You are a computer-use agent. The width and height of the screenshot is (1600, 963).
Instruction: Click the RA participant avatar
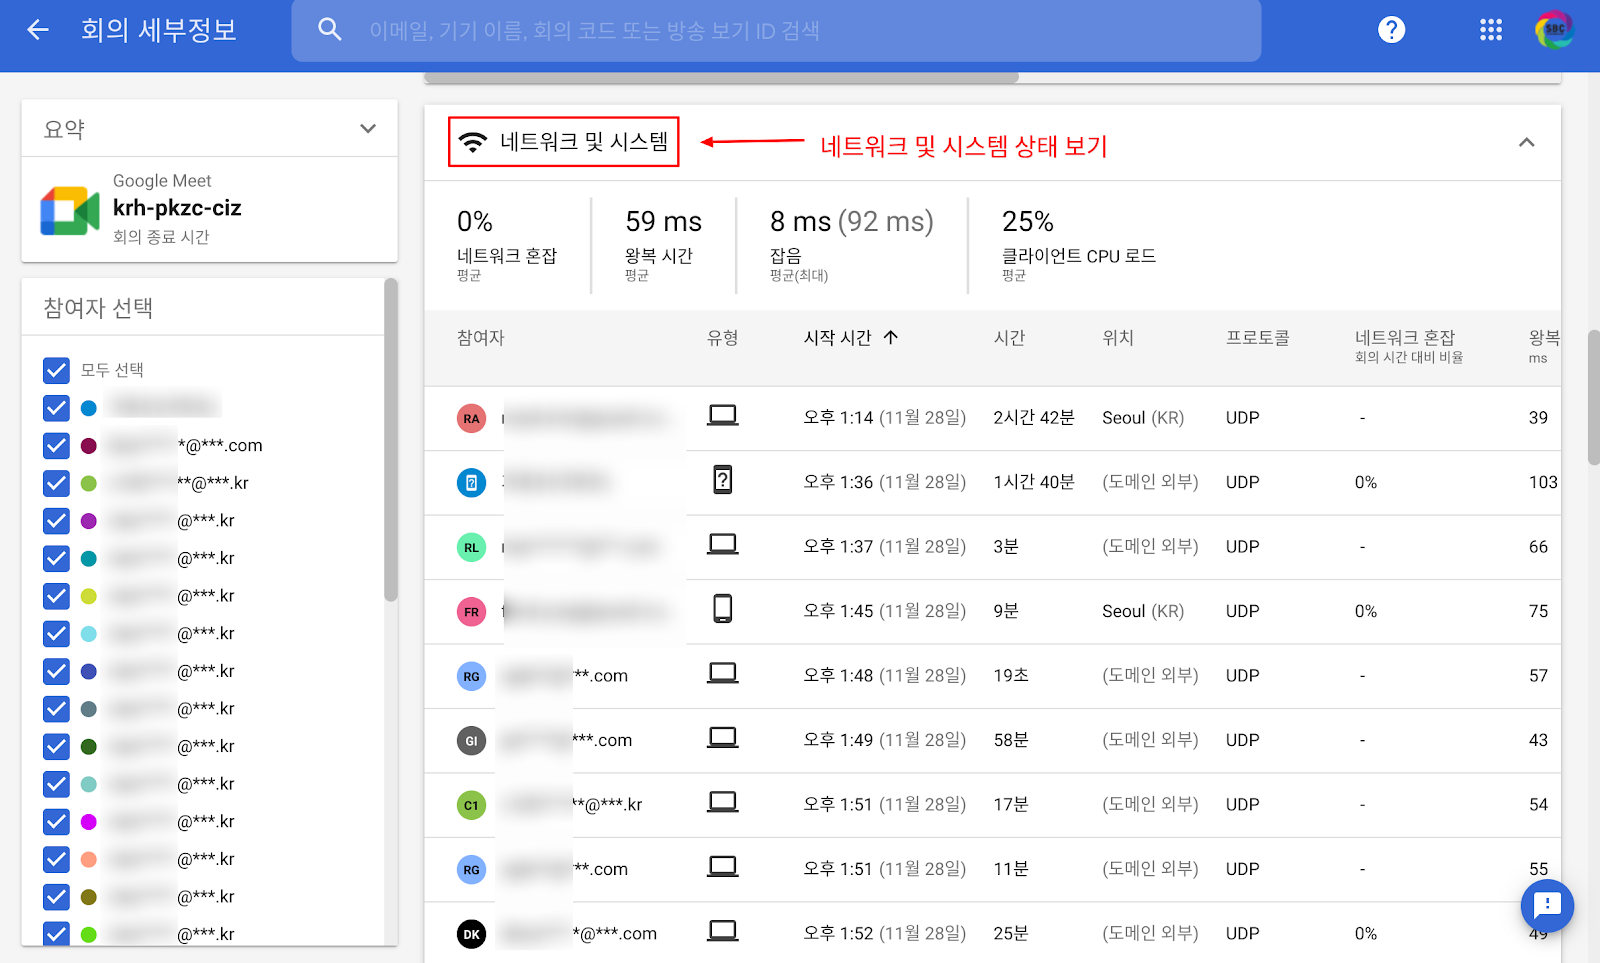pyautogui.click(x=471, y=418)
